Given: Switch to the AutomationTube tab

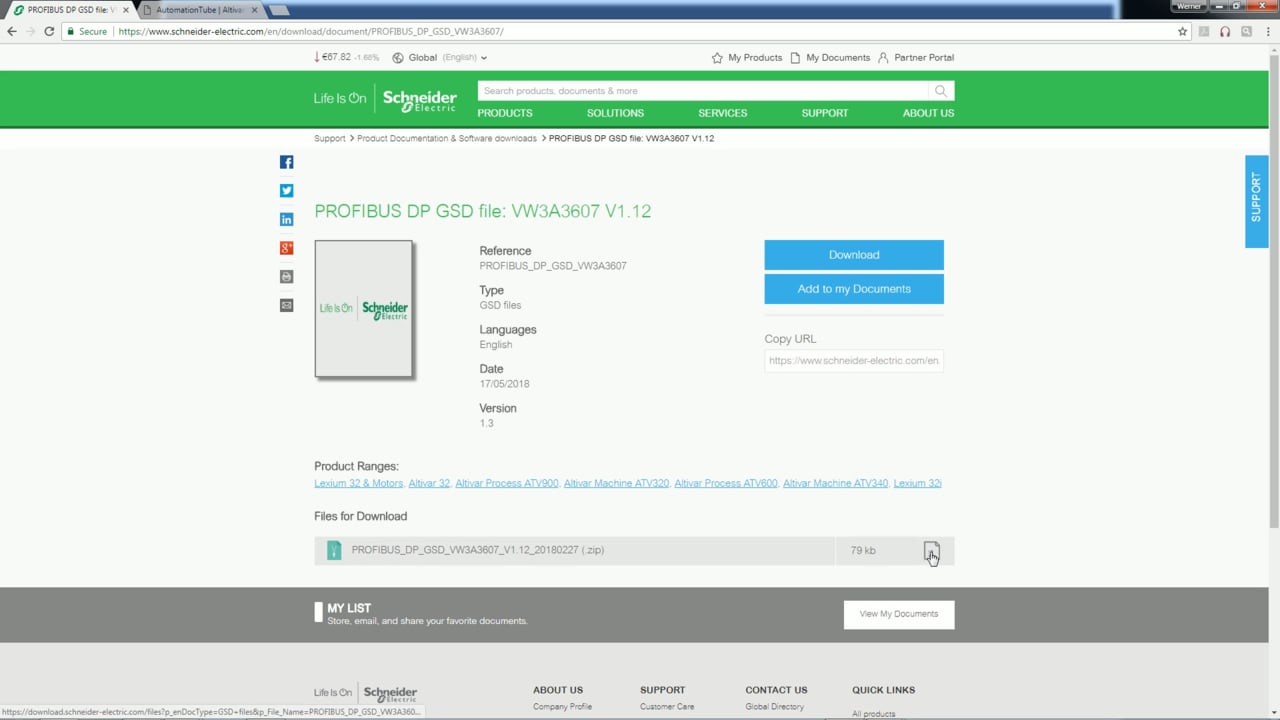Looking at the screenshot, I should pyautogui.click(x=200, y=10).
